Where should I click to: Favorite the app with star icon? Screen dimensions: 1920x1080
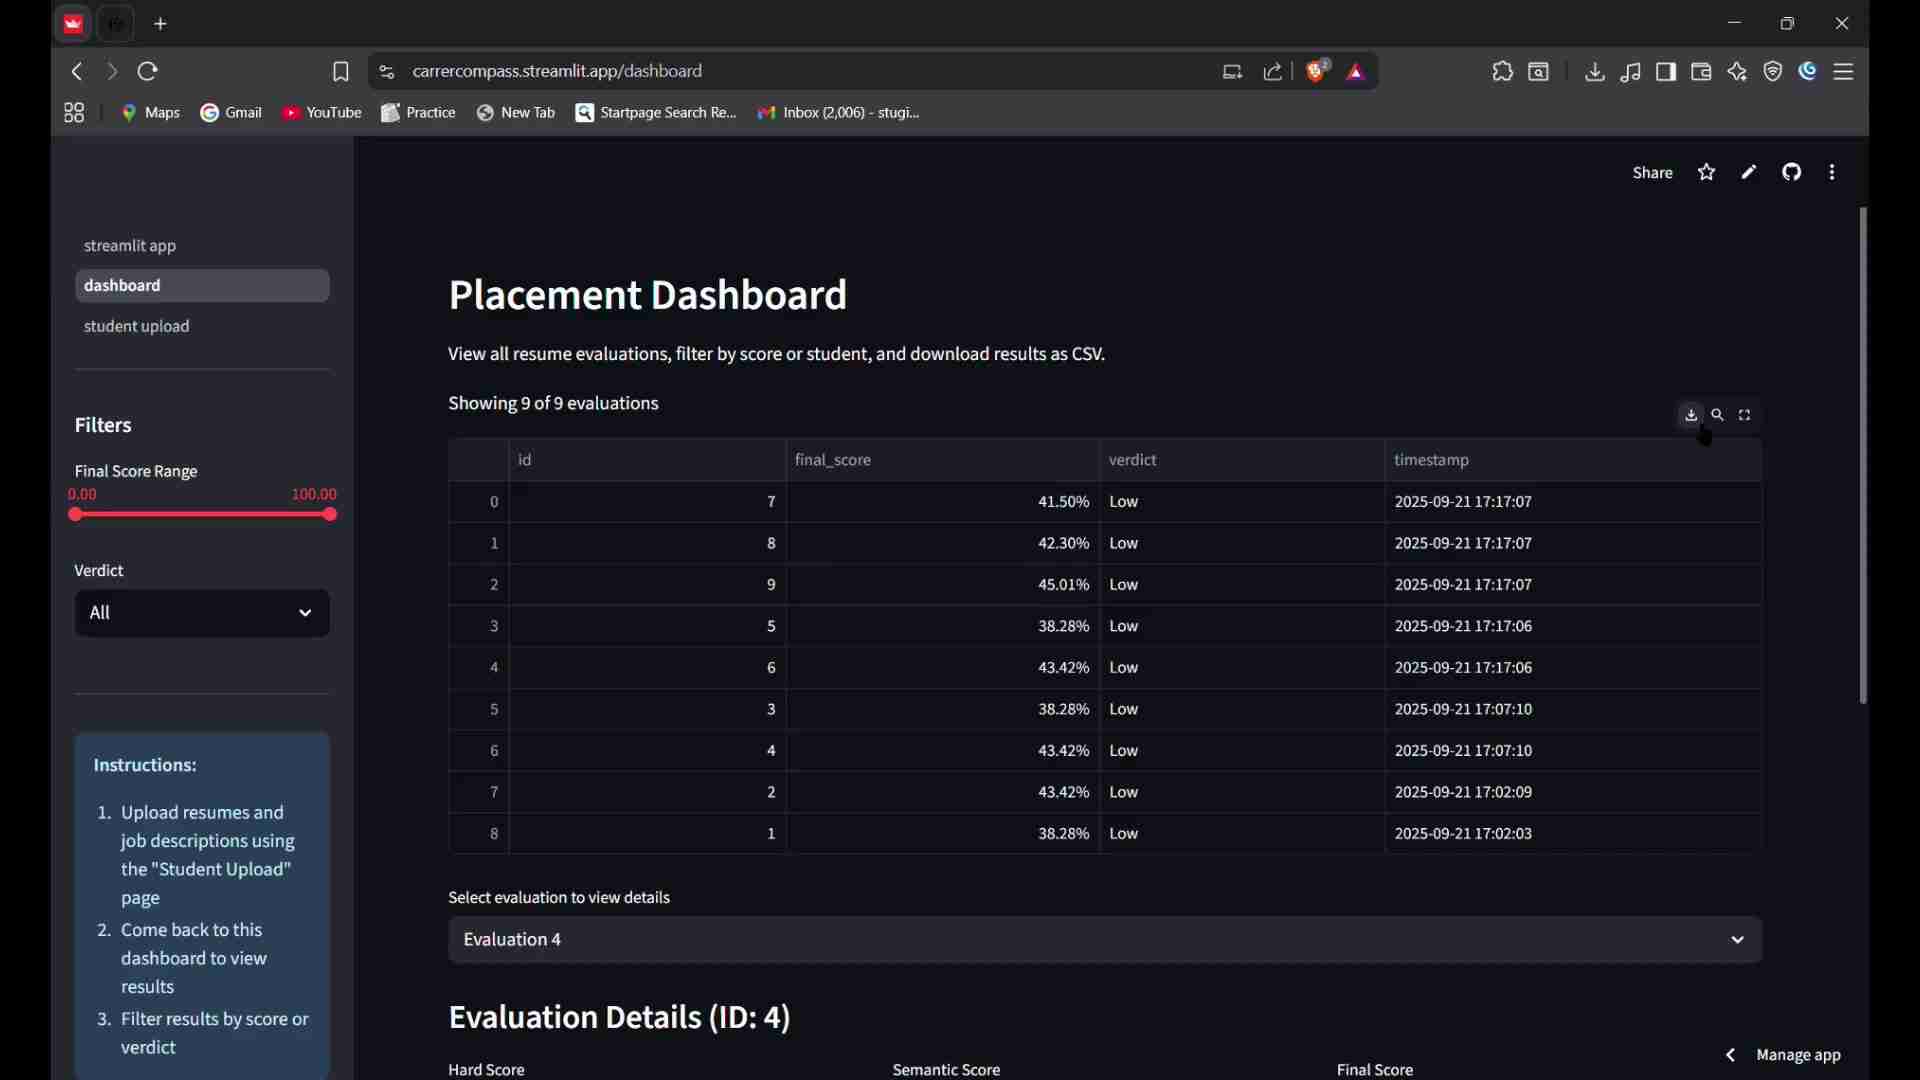[1707, 173]
